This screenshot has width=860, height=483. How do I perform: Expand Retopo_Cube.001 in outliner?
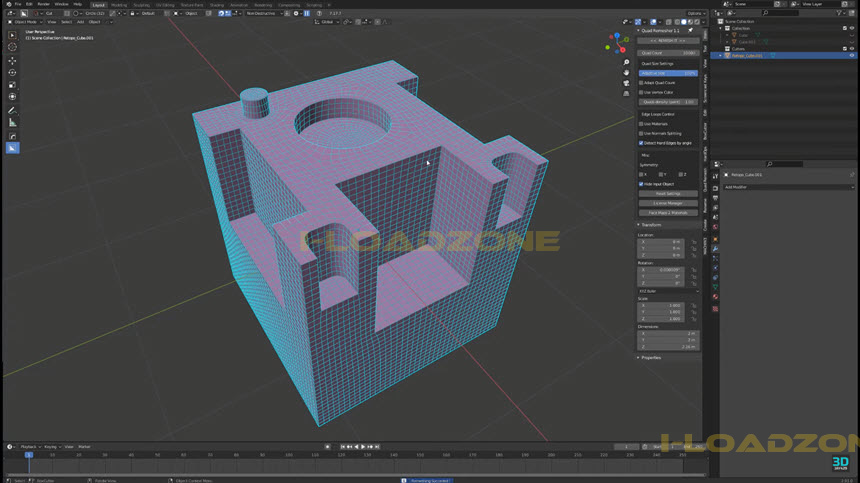click(721, 55)
